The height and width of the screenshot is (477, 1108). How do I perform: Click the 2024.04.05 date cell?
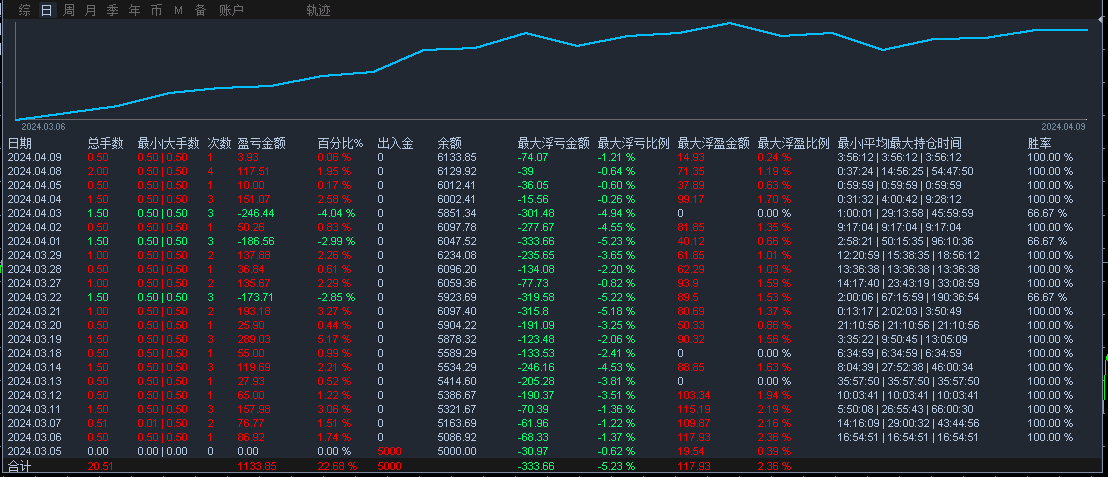(35, 185)
